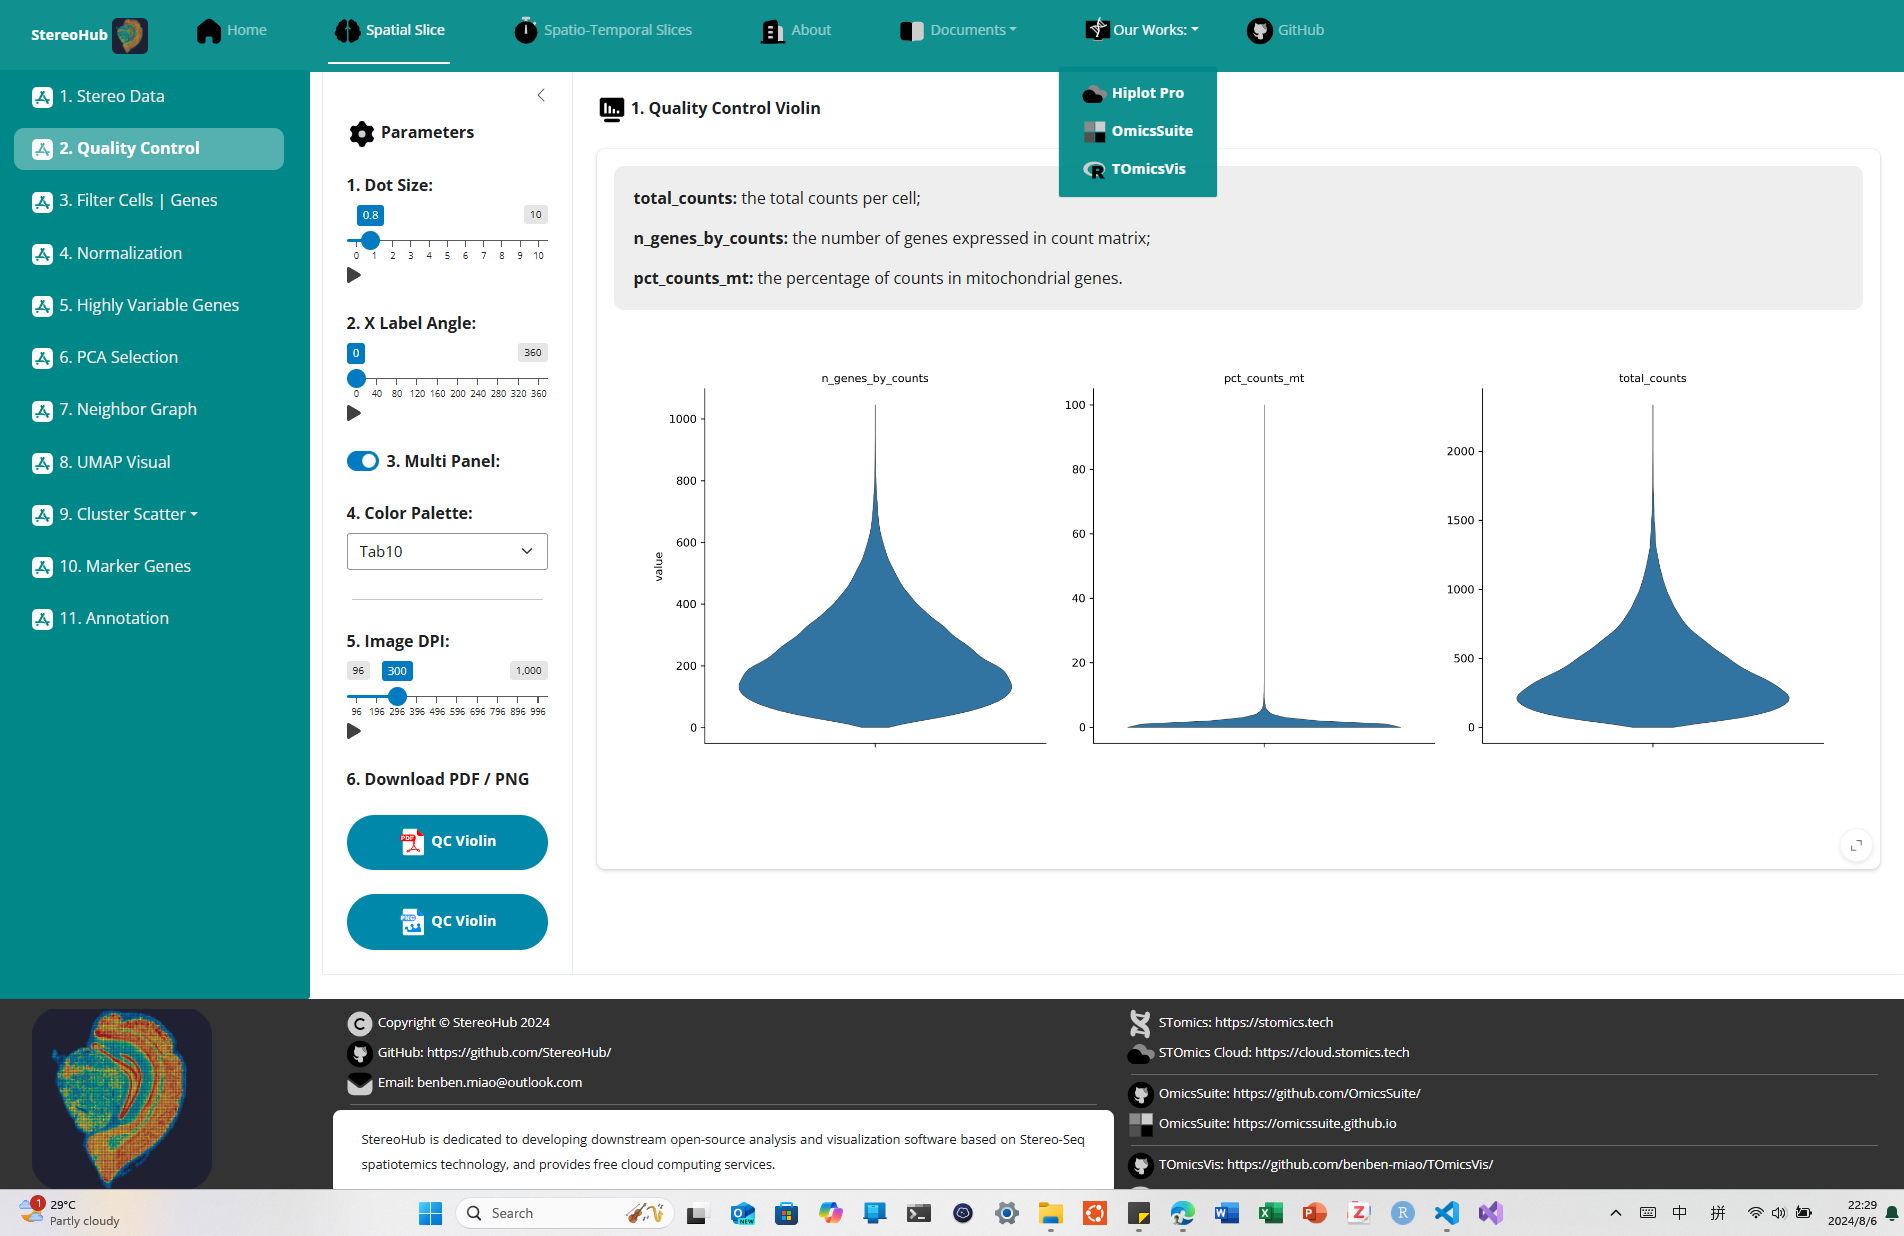Select 11. Annotation in sidebar
Screen dimensions: 1904x1236
point(113,619)
